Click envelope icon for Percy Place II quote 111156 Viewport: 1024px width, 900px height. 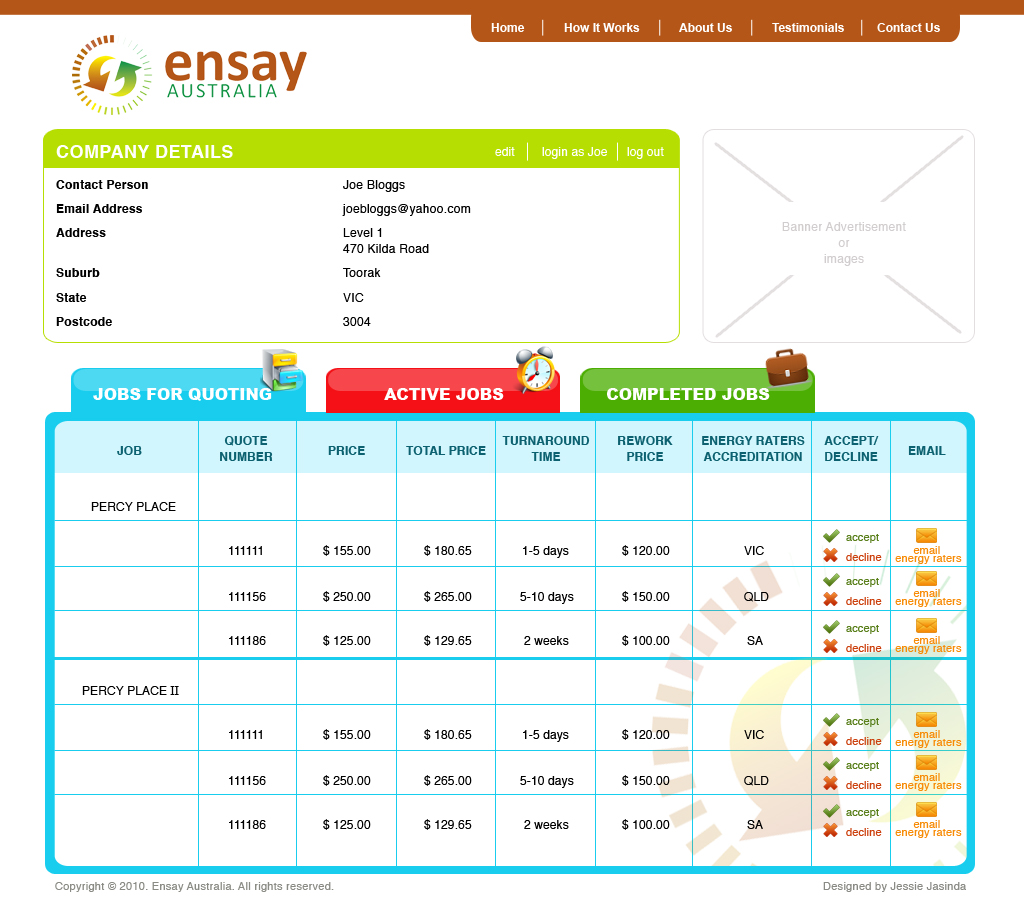pyautogui.click(x=926, y=763)
